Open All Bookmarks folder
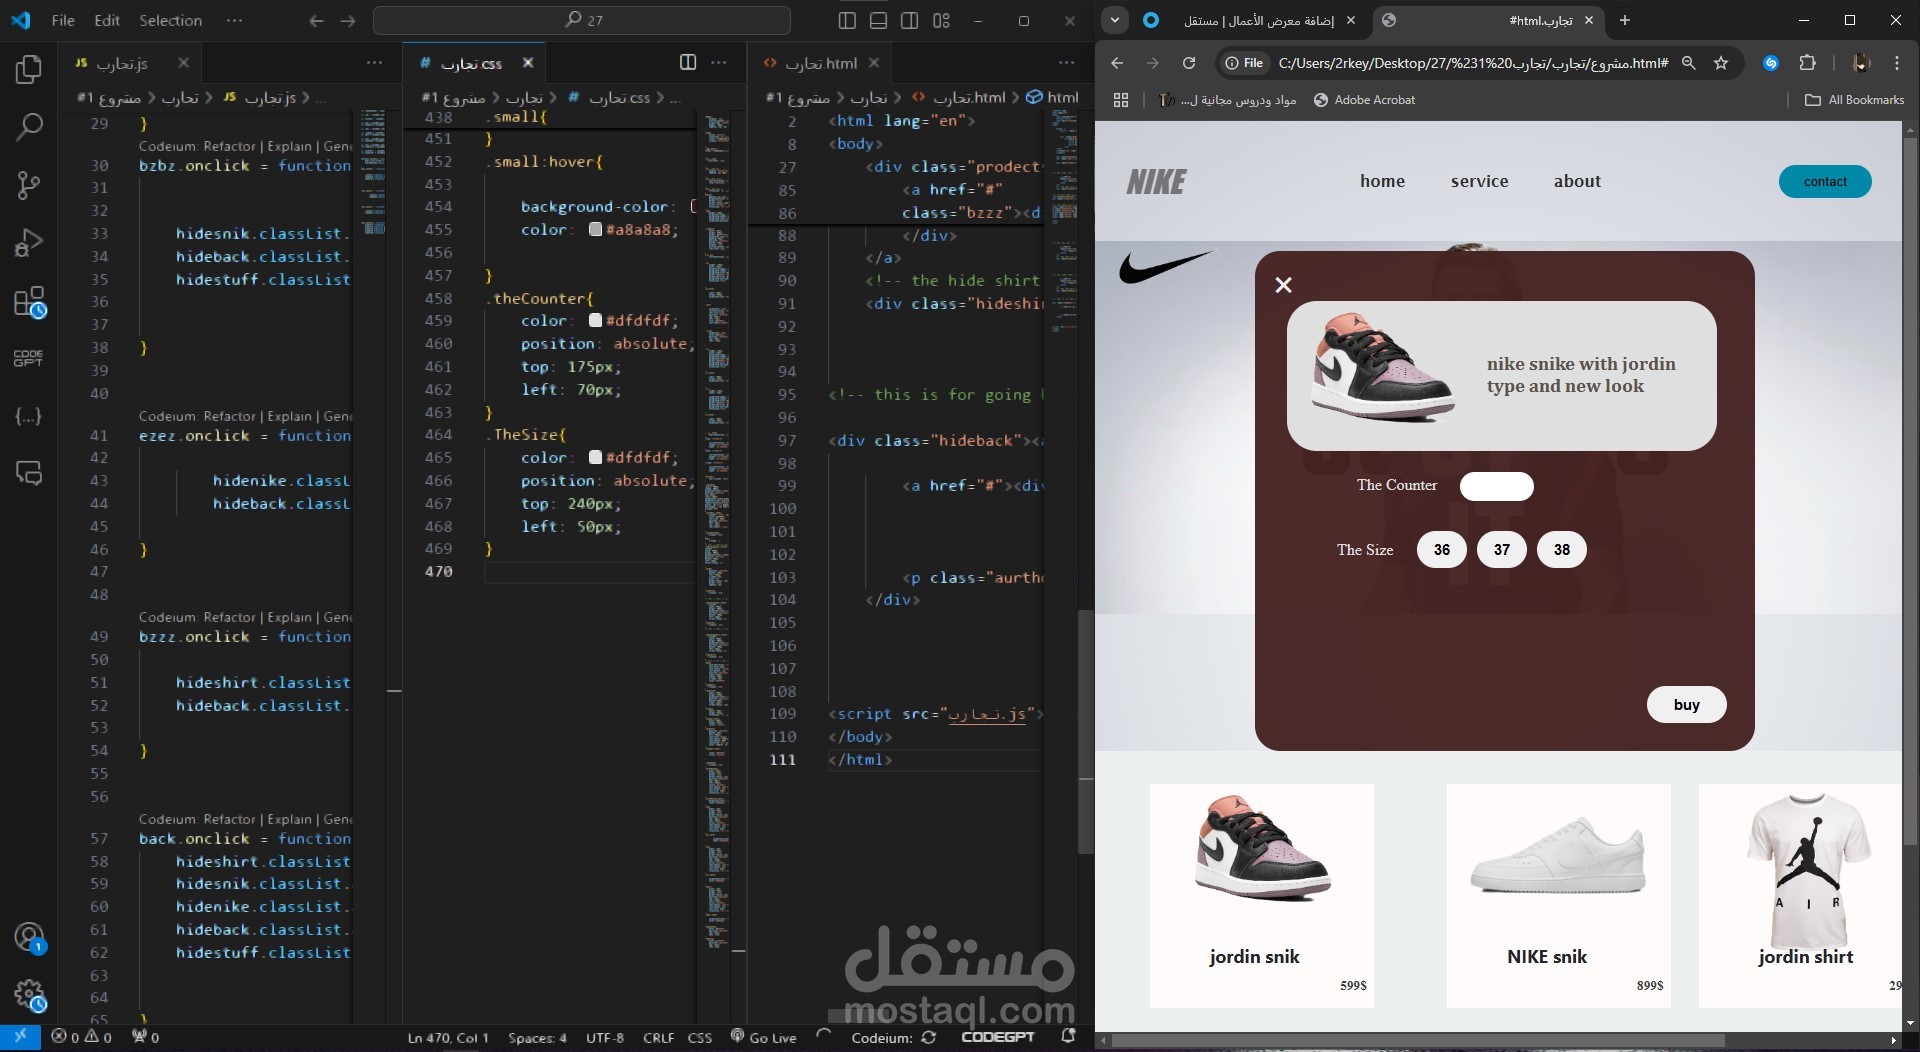1920x1052 pixels. (1855, 100)
